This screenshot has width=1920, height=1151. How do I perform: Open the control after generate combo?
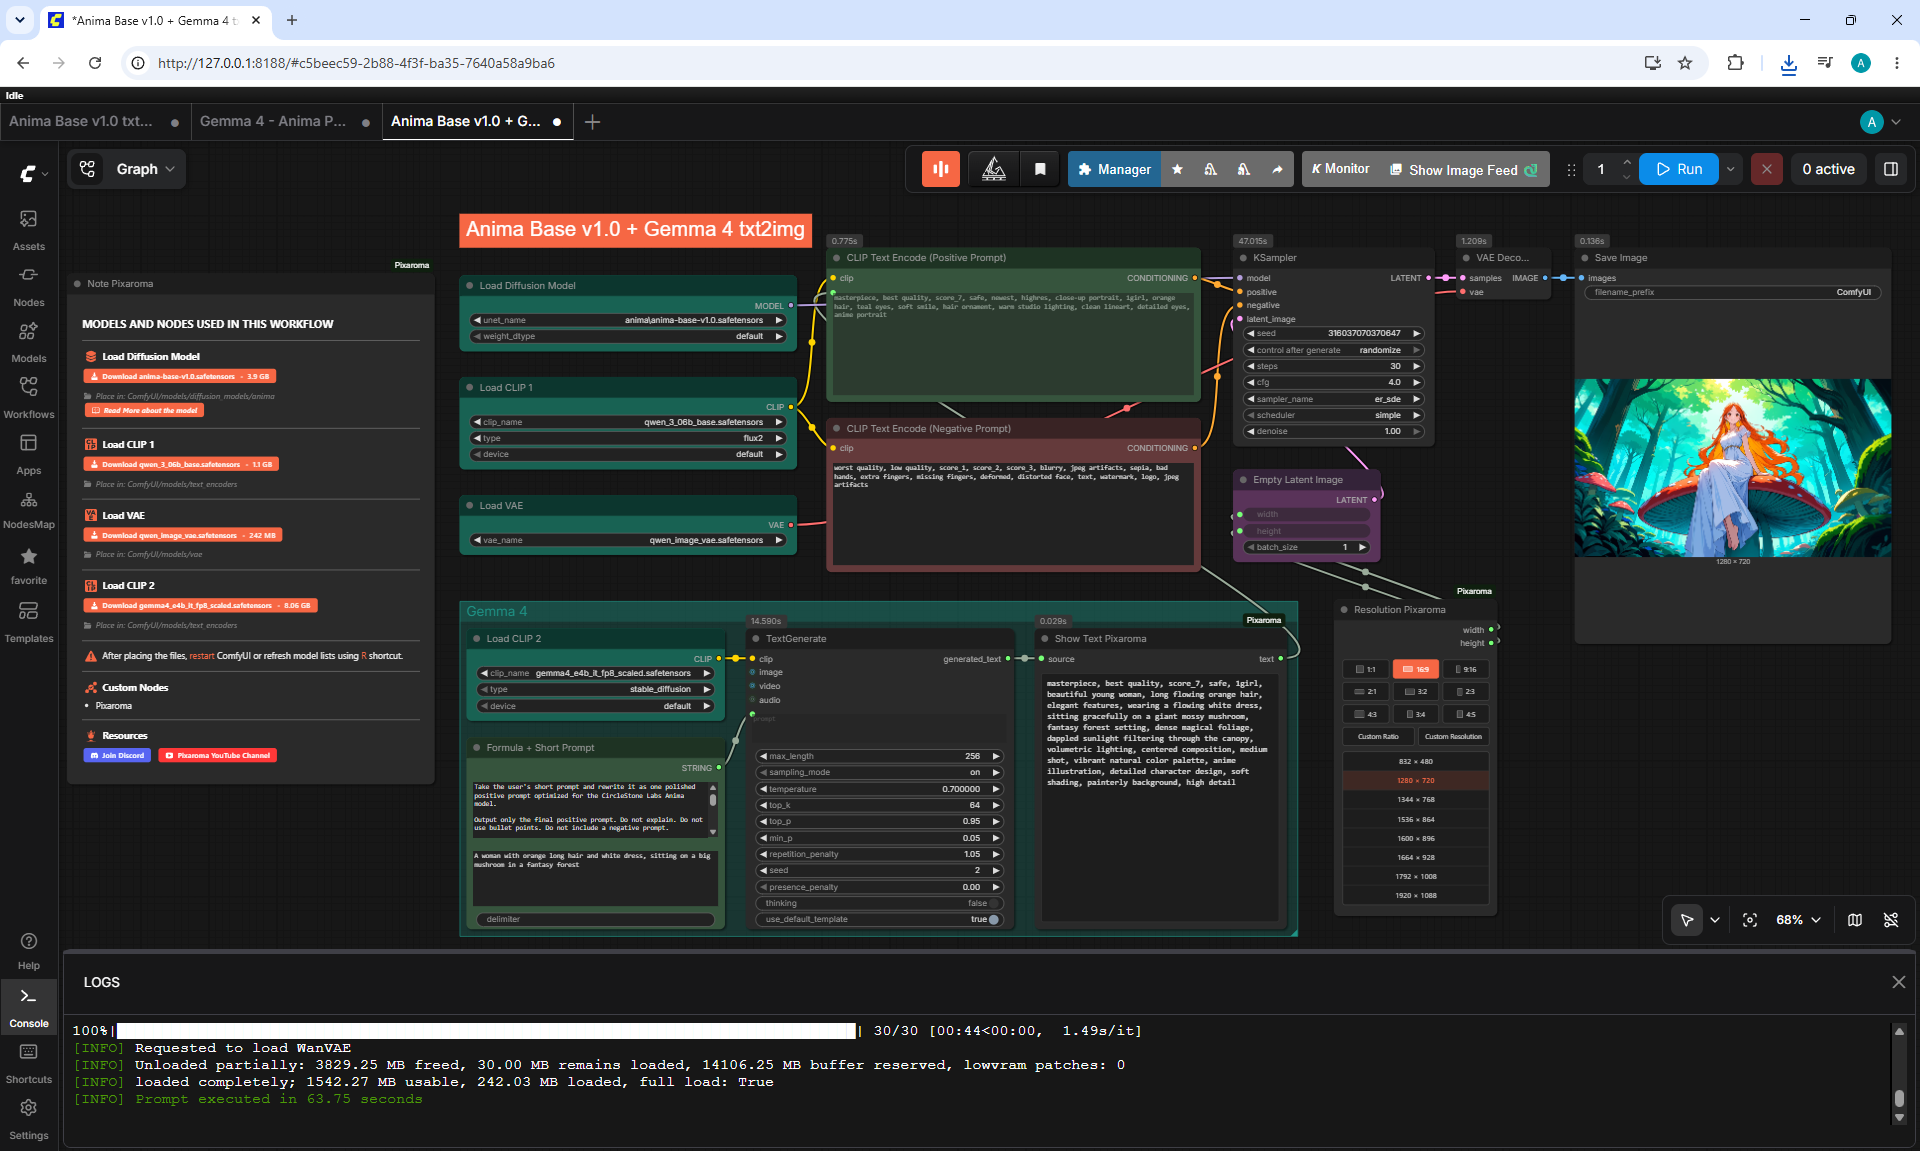click(x=1334, y=350)
